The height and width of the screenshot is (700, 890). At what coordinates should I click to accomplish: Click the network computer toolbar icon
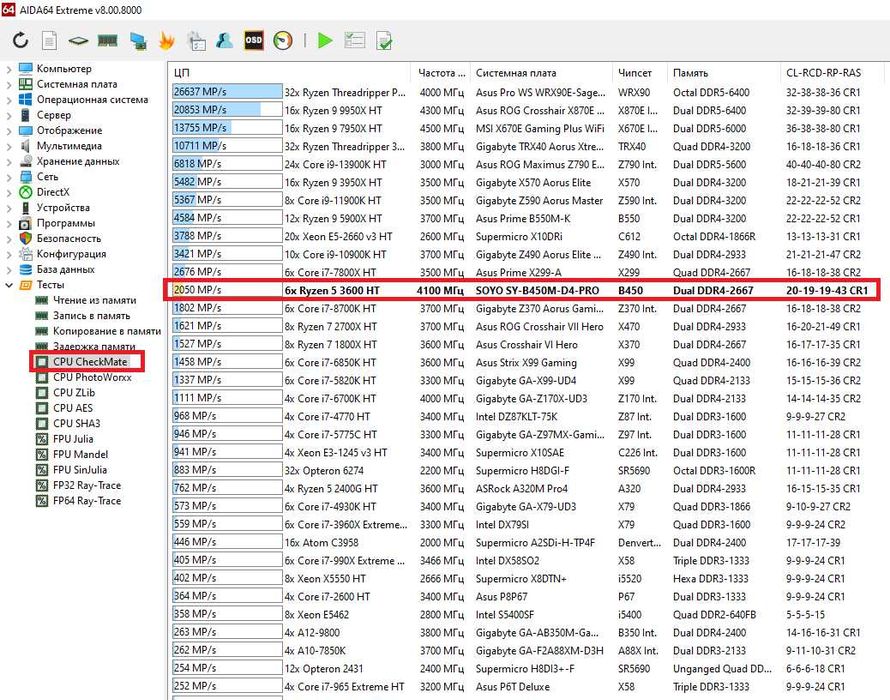138,41
